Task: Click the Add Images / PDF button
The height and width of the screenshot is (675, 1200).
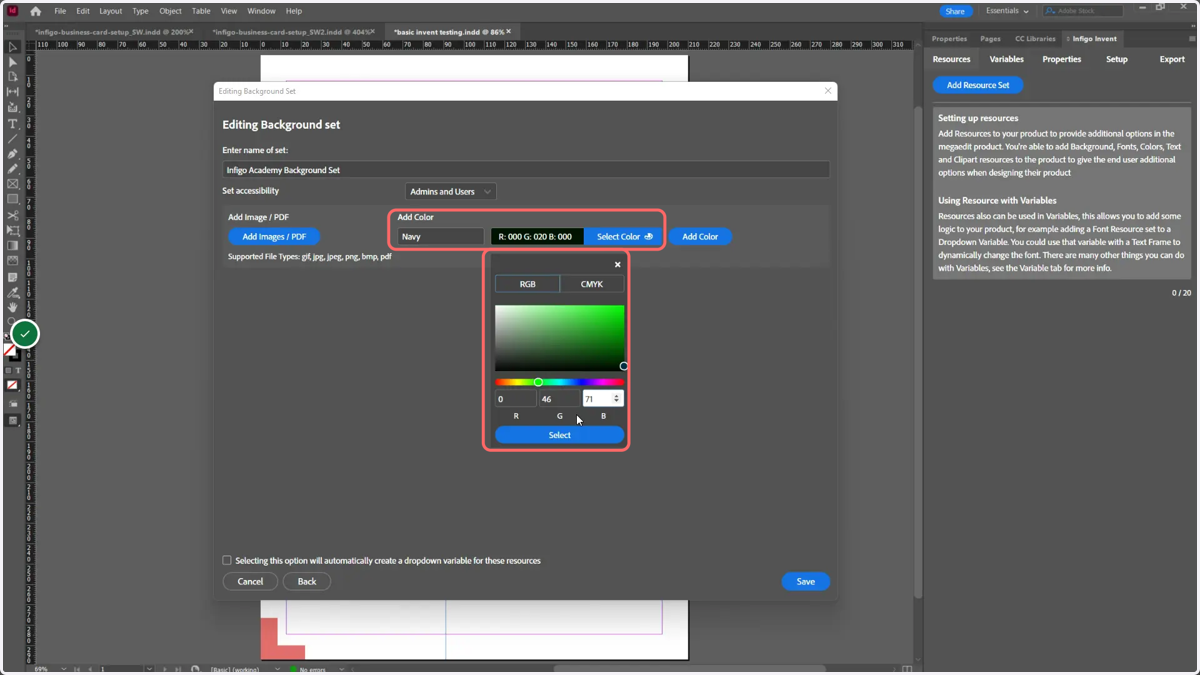Action: tap(274, 237)
